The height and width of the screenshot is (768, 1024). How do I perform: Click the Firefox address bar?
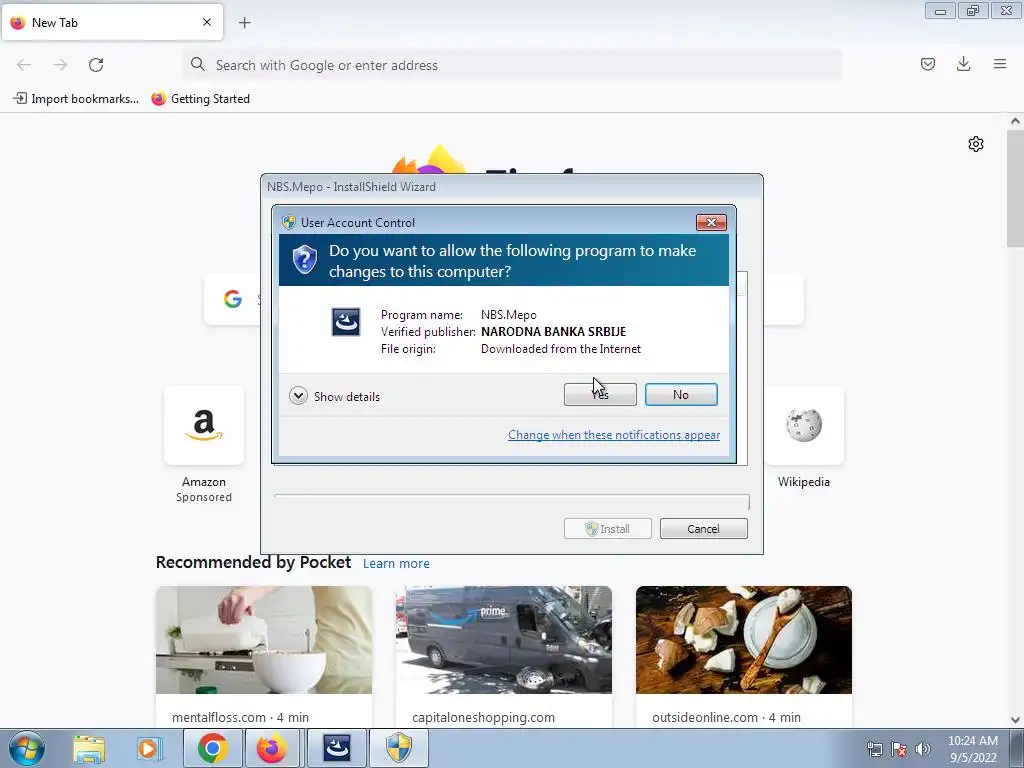click(513, 65)
